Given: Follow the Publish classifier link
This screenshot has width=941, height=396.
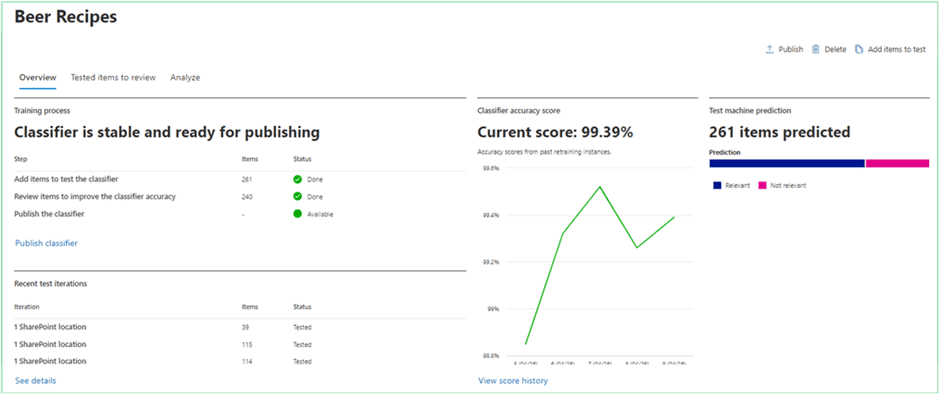Looking at the screenshot, I should (46, 243).
